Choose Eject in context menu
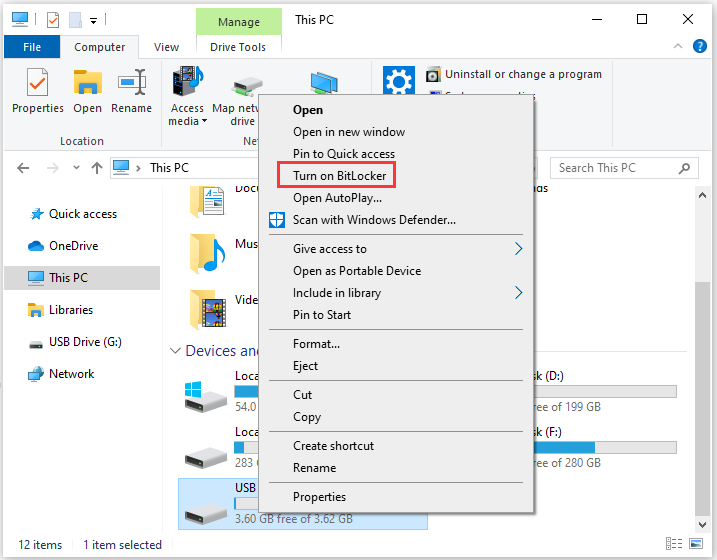 point(396,366)
